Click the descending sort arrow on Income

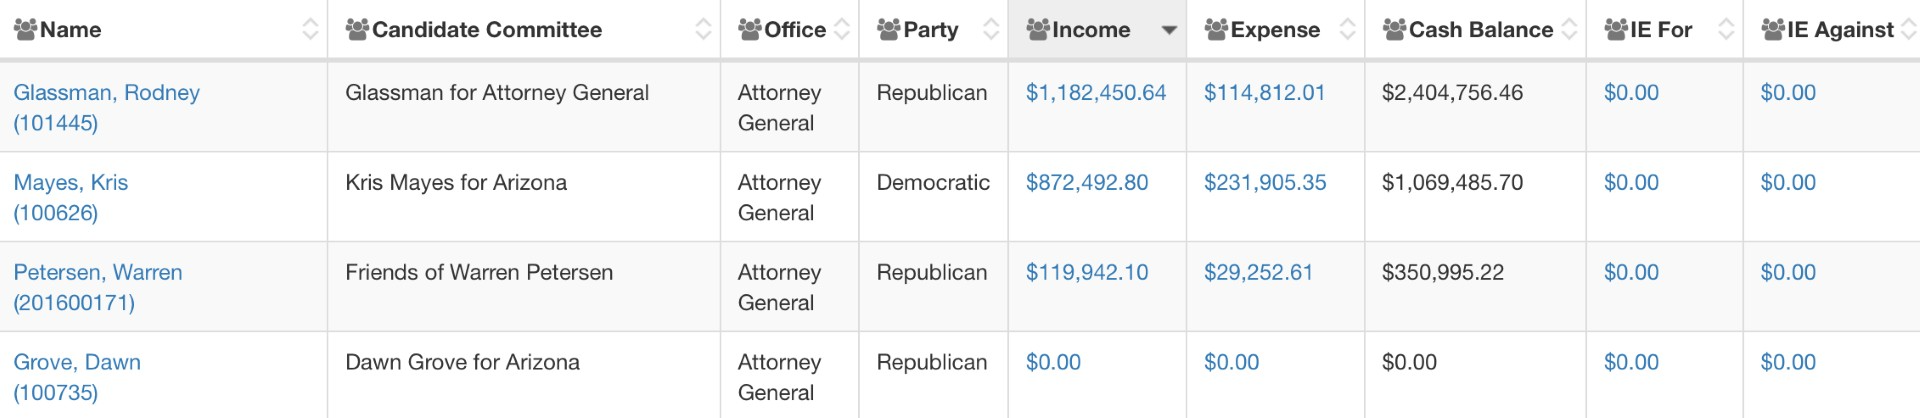coord(1169,31)
